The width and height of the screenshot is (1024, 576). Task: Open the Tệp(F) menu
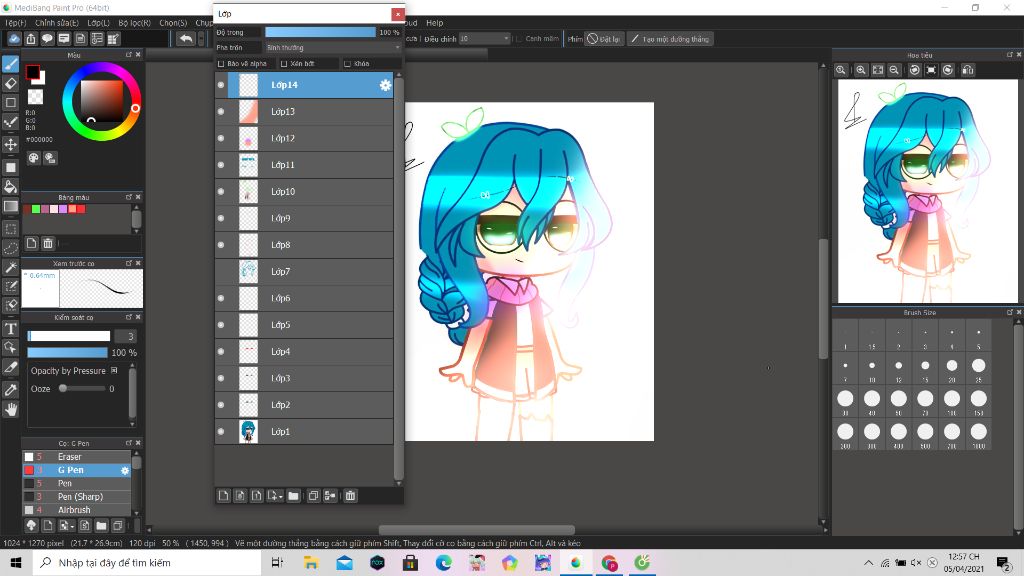(x=16, y=23)
